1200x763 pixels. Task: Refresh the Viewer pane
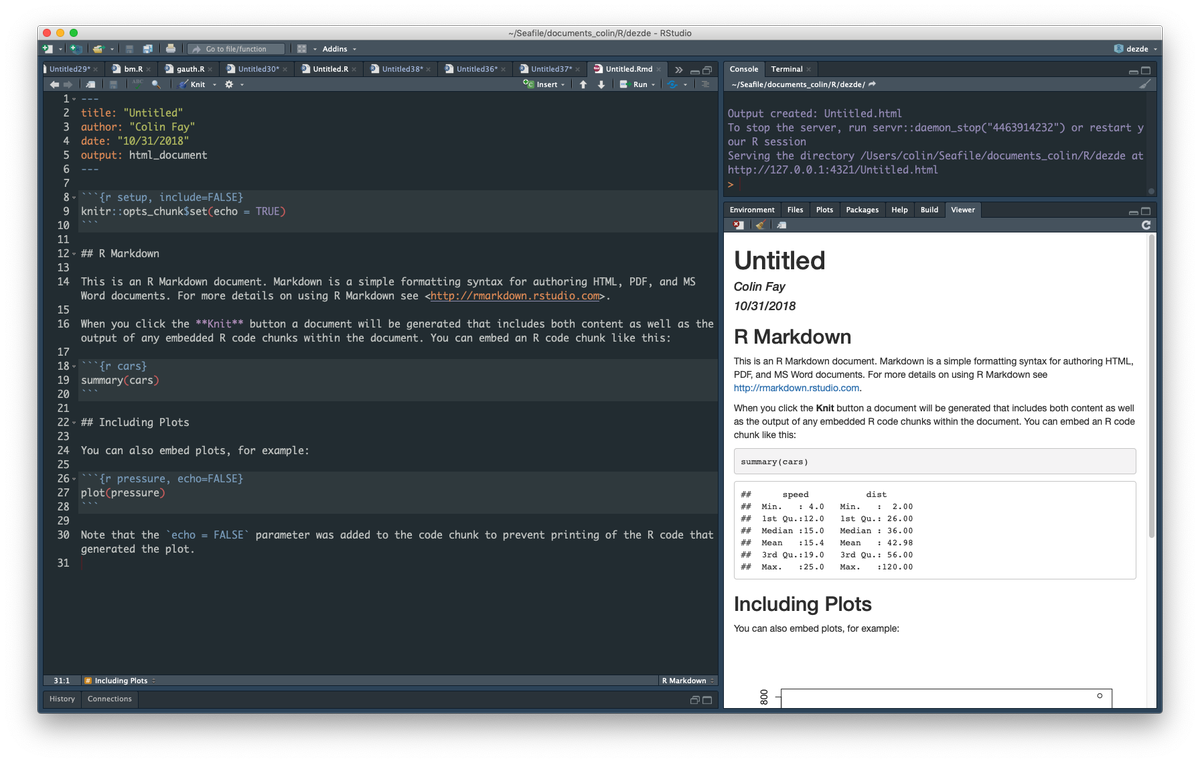pyautogui.click(x=1146, y=225)
